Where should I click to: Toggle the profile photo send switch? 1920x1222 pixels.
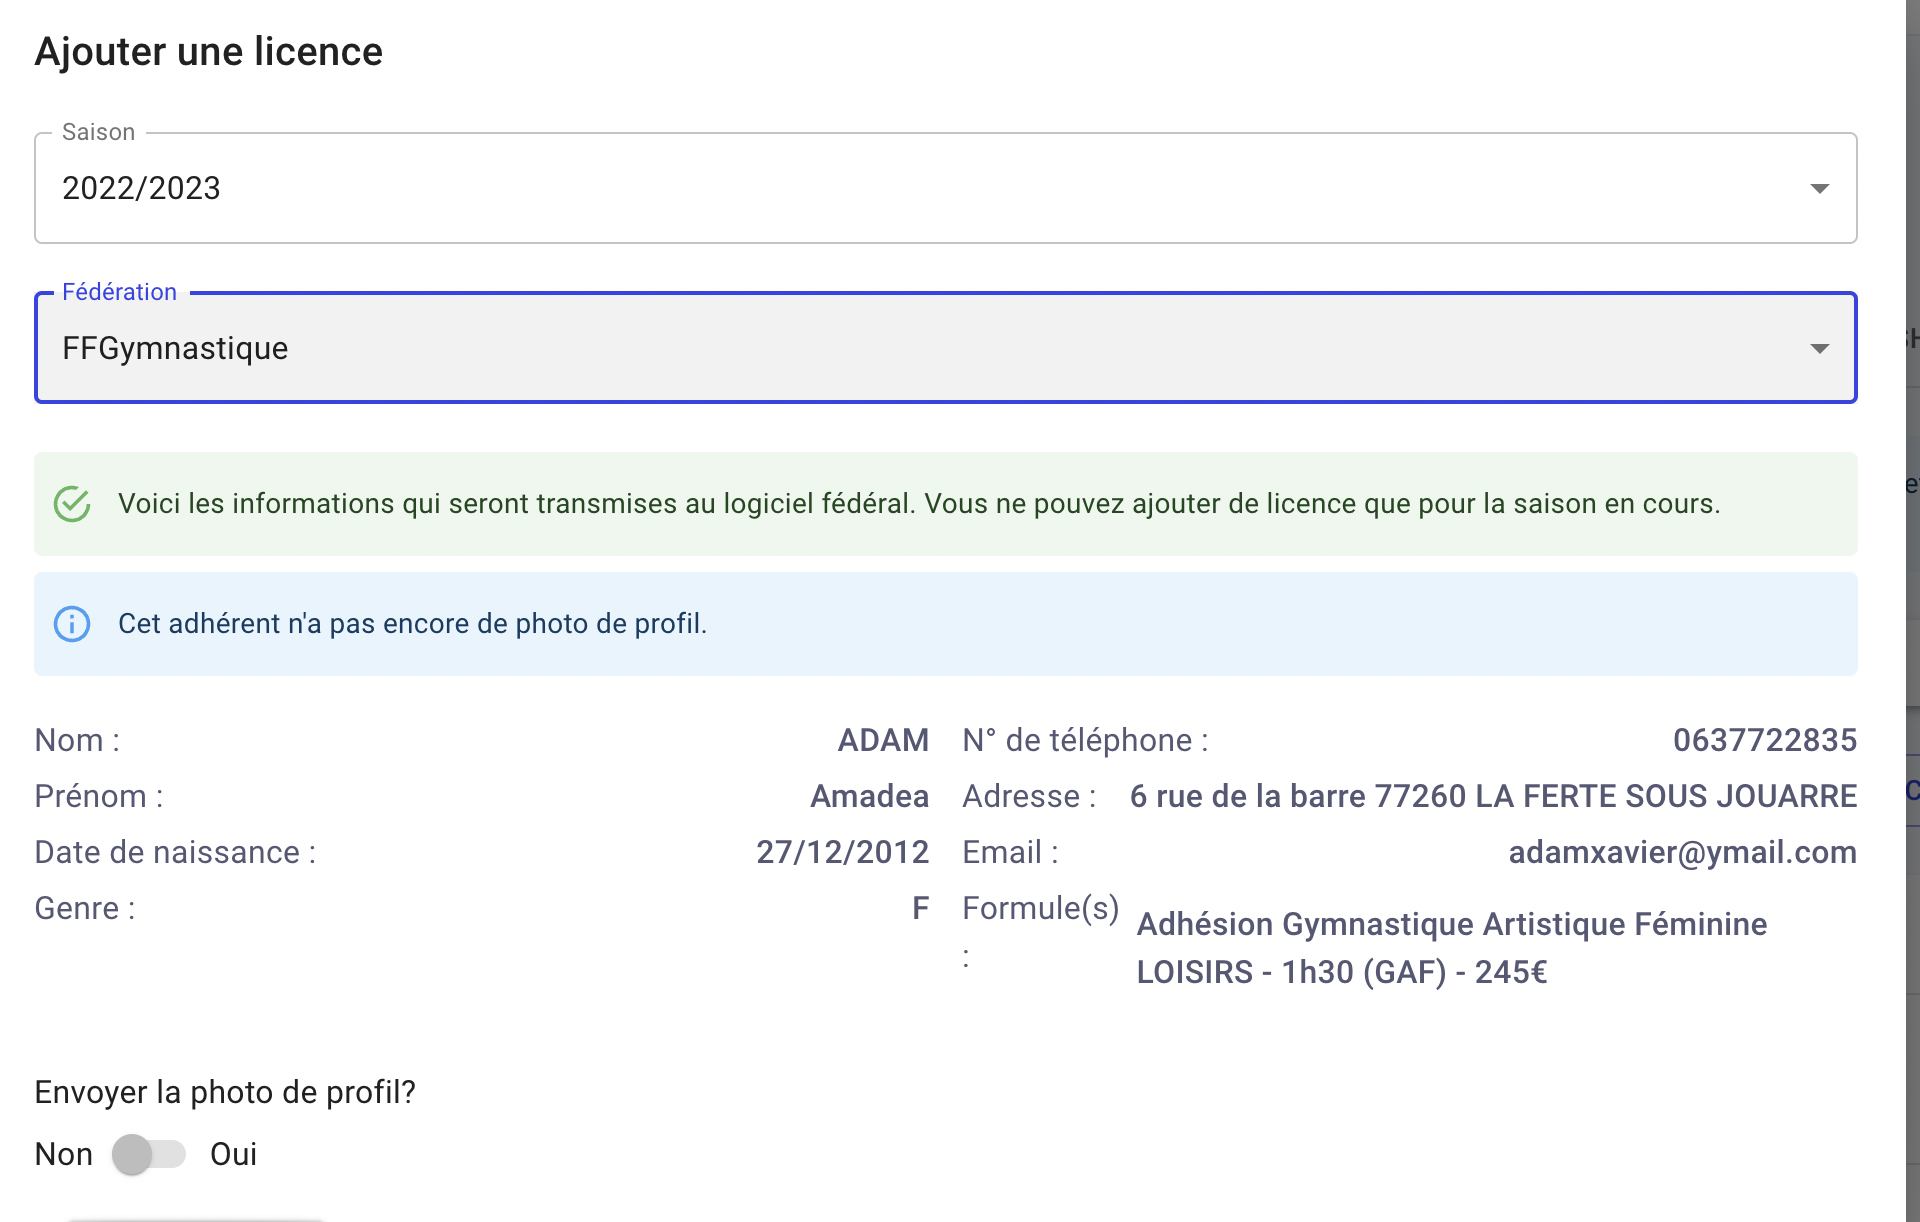[x=149, y=1154]
